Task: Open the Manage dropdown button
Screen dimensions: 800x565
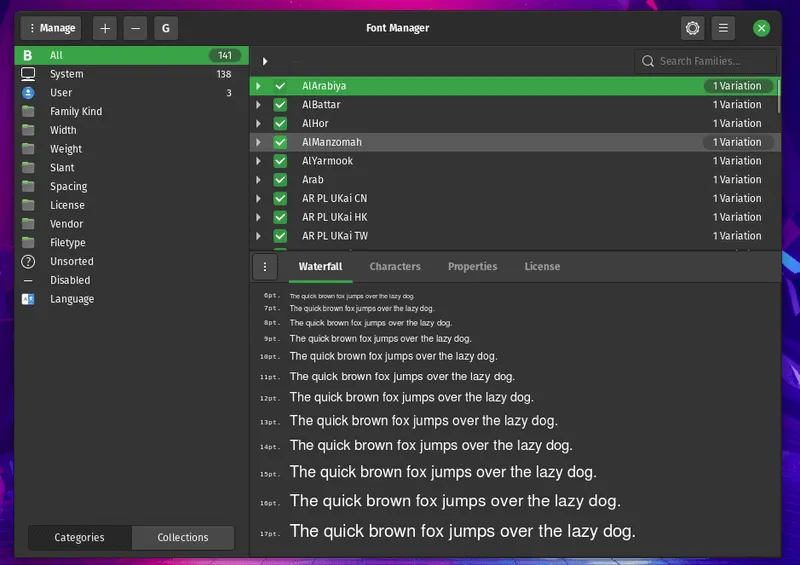Action: click(x=50, y=28)
